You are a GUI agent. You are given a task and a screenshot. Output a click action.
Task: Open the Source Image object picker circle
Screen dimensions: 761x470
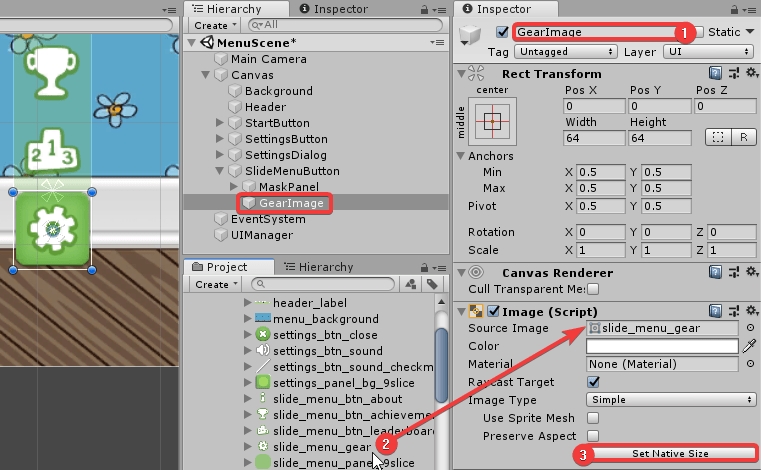click(x=750, y=328)
